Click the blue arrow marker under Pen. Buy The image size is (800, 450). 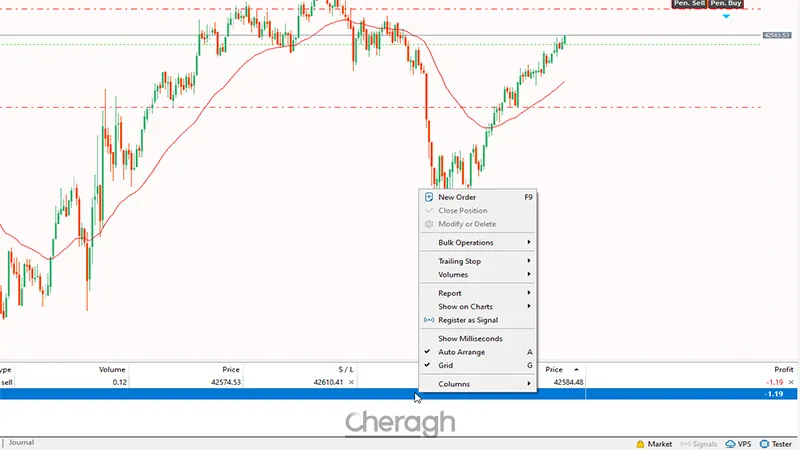(726, 15)
